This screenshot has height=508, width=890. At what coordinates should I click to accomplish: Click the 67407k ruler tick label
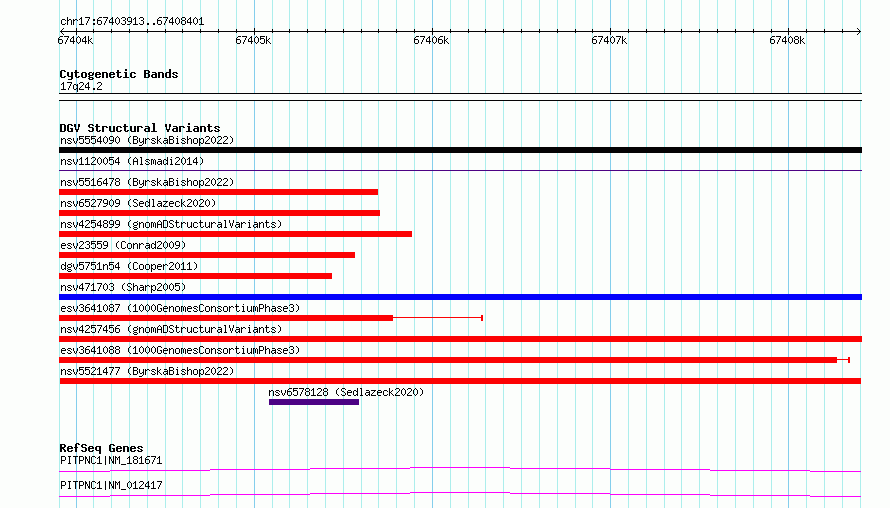609,40
